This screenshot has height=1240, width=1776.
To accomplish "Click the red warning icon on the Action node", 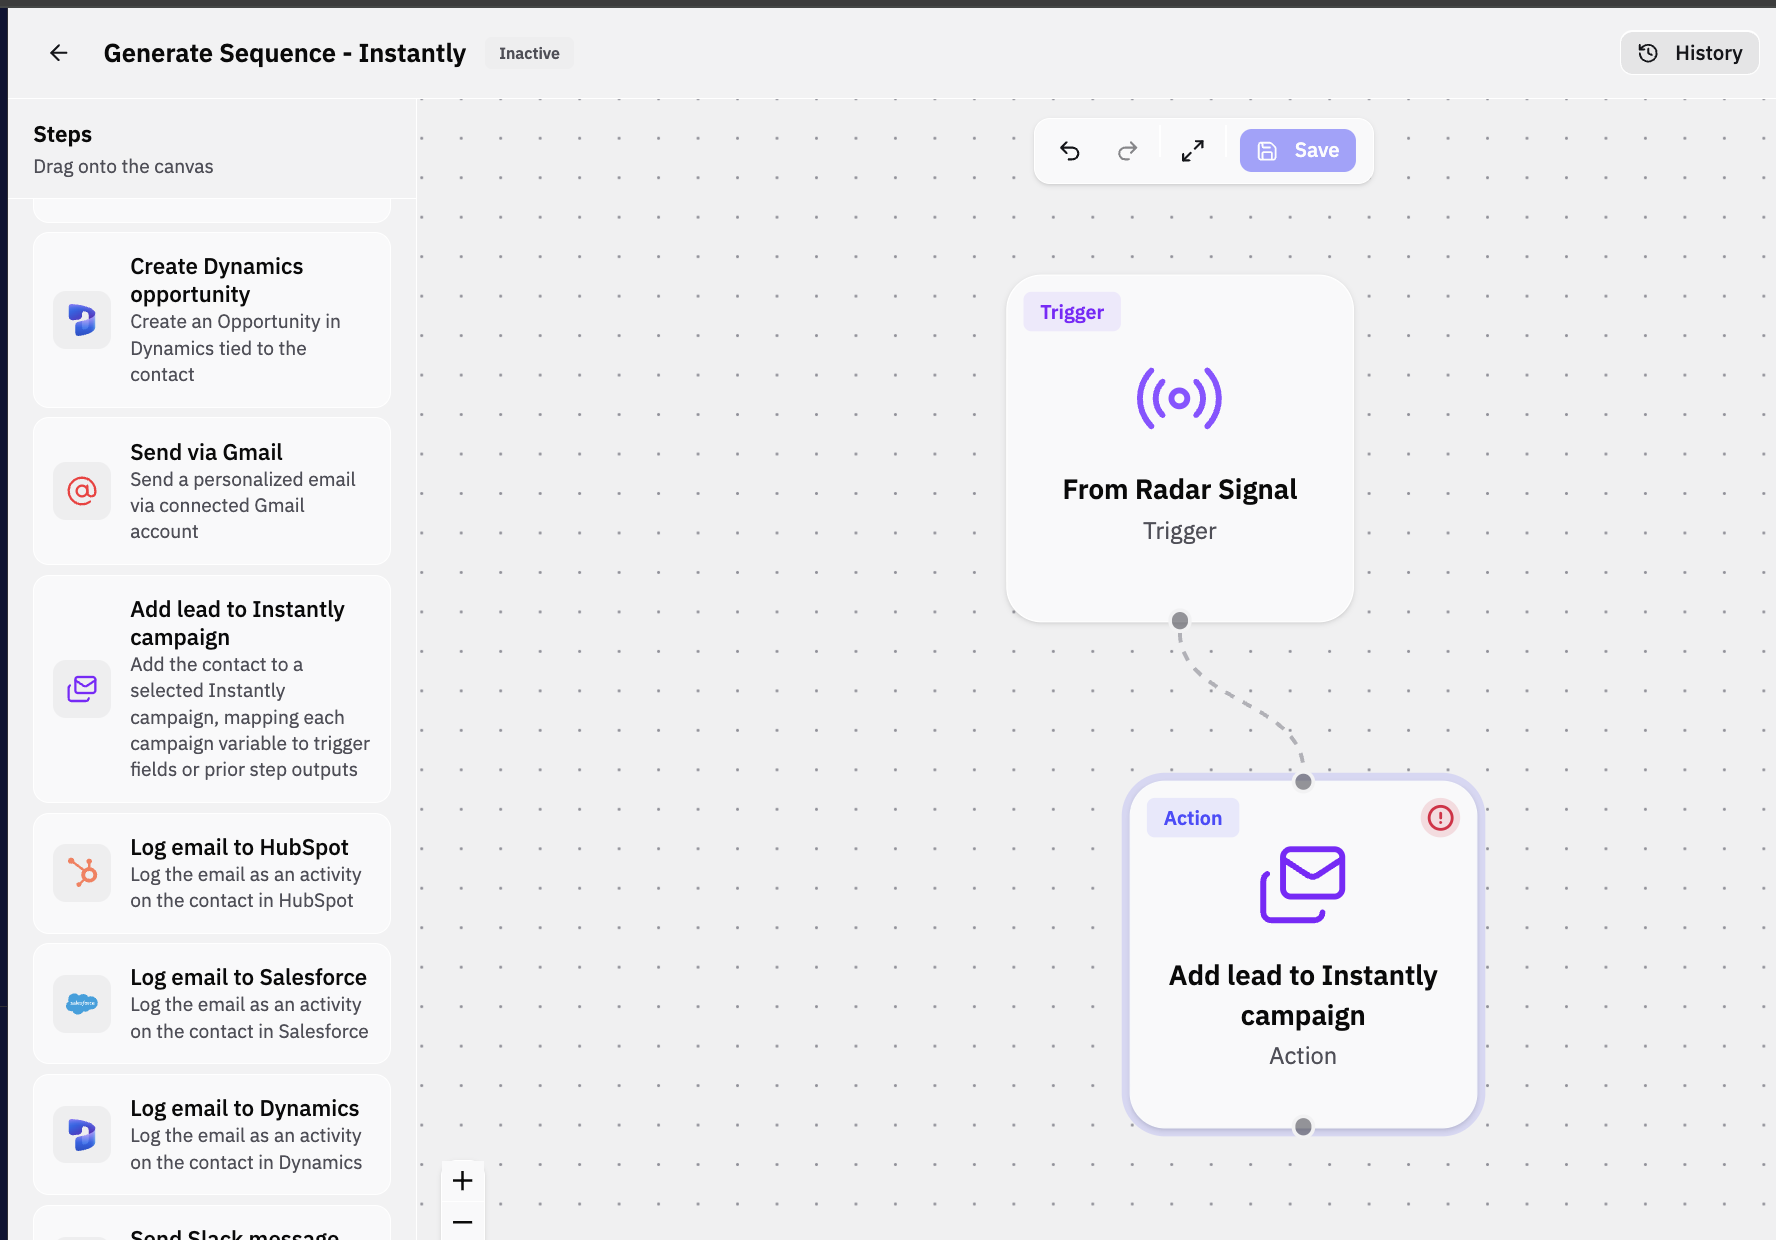I will 1440,818.
